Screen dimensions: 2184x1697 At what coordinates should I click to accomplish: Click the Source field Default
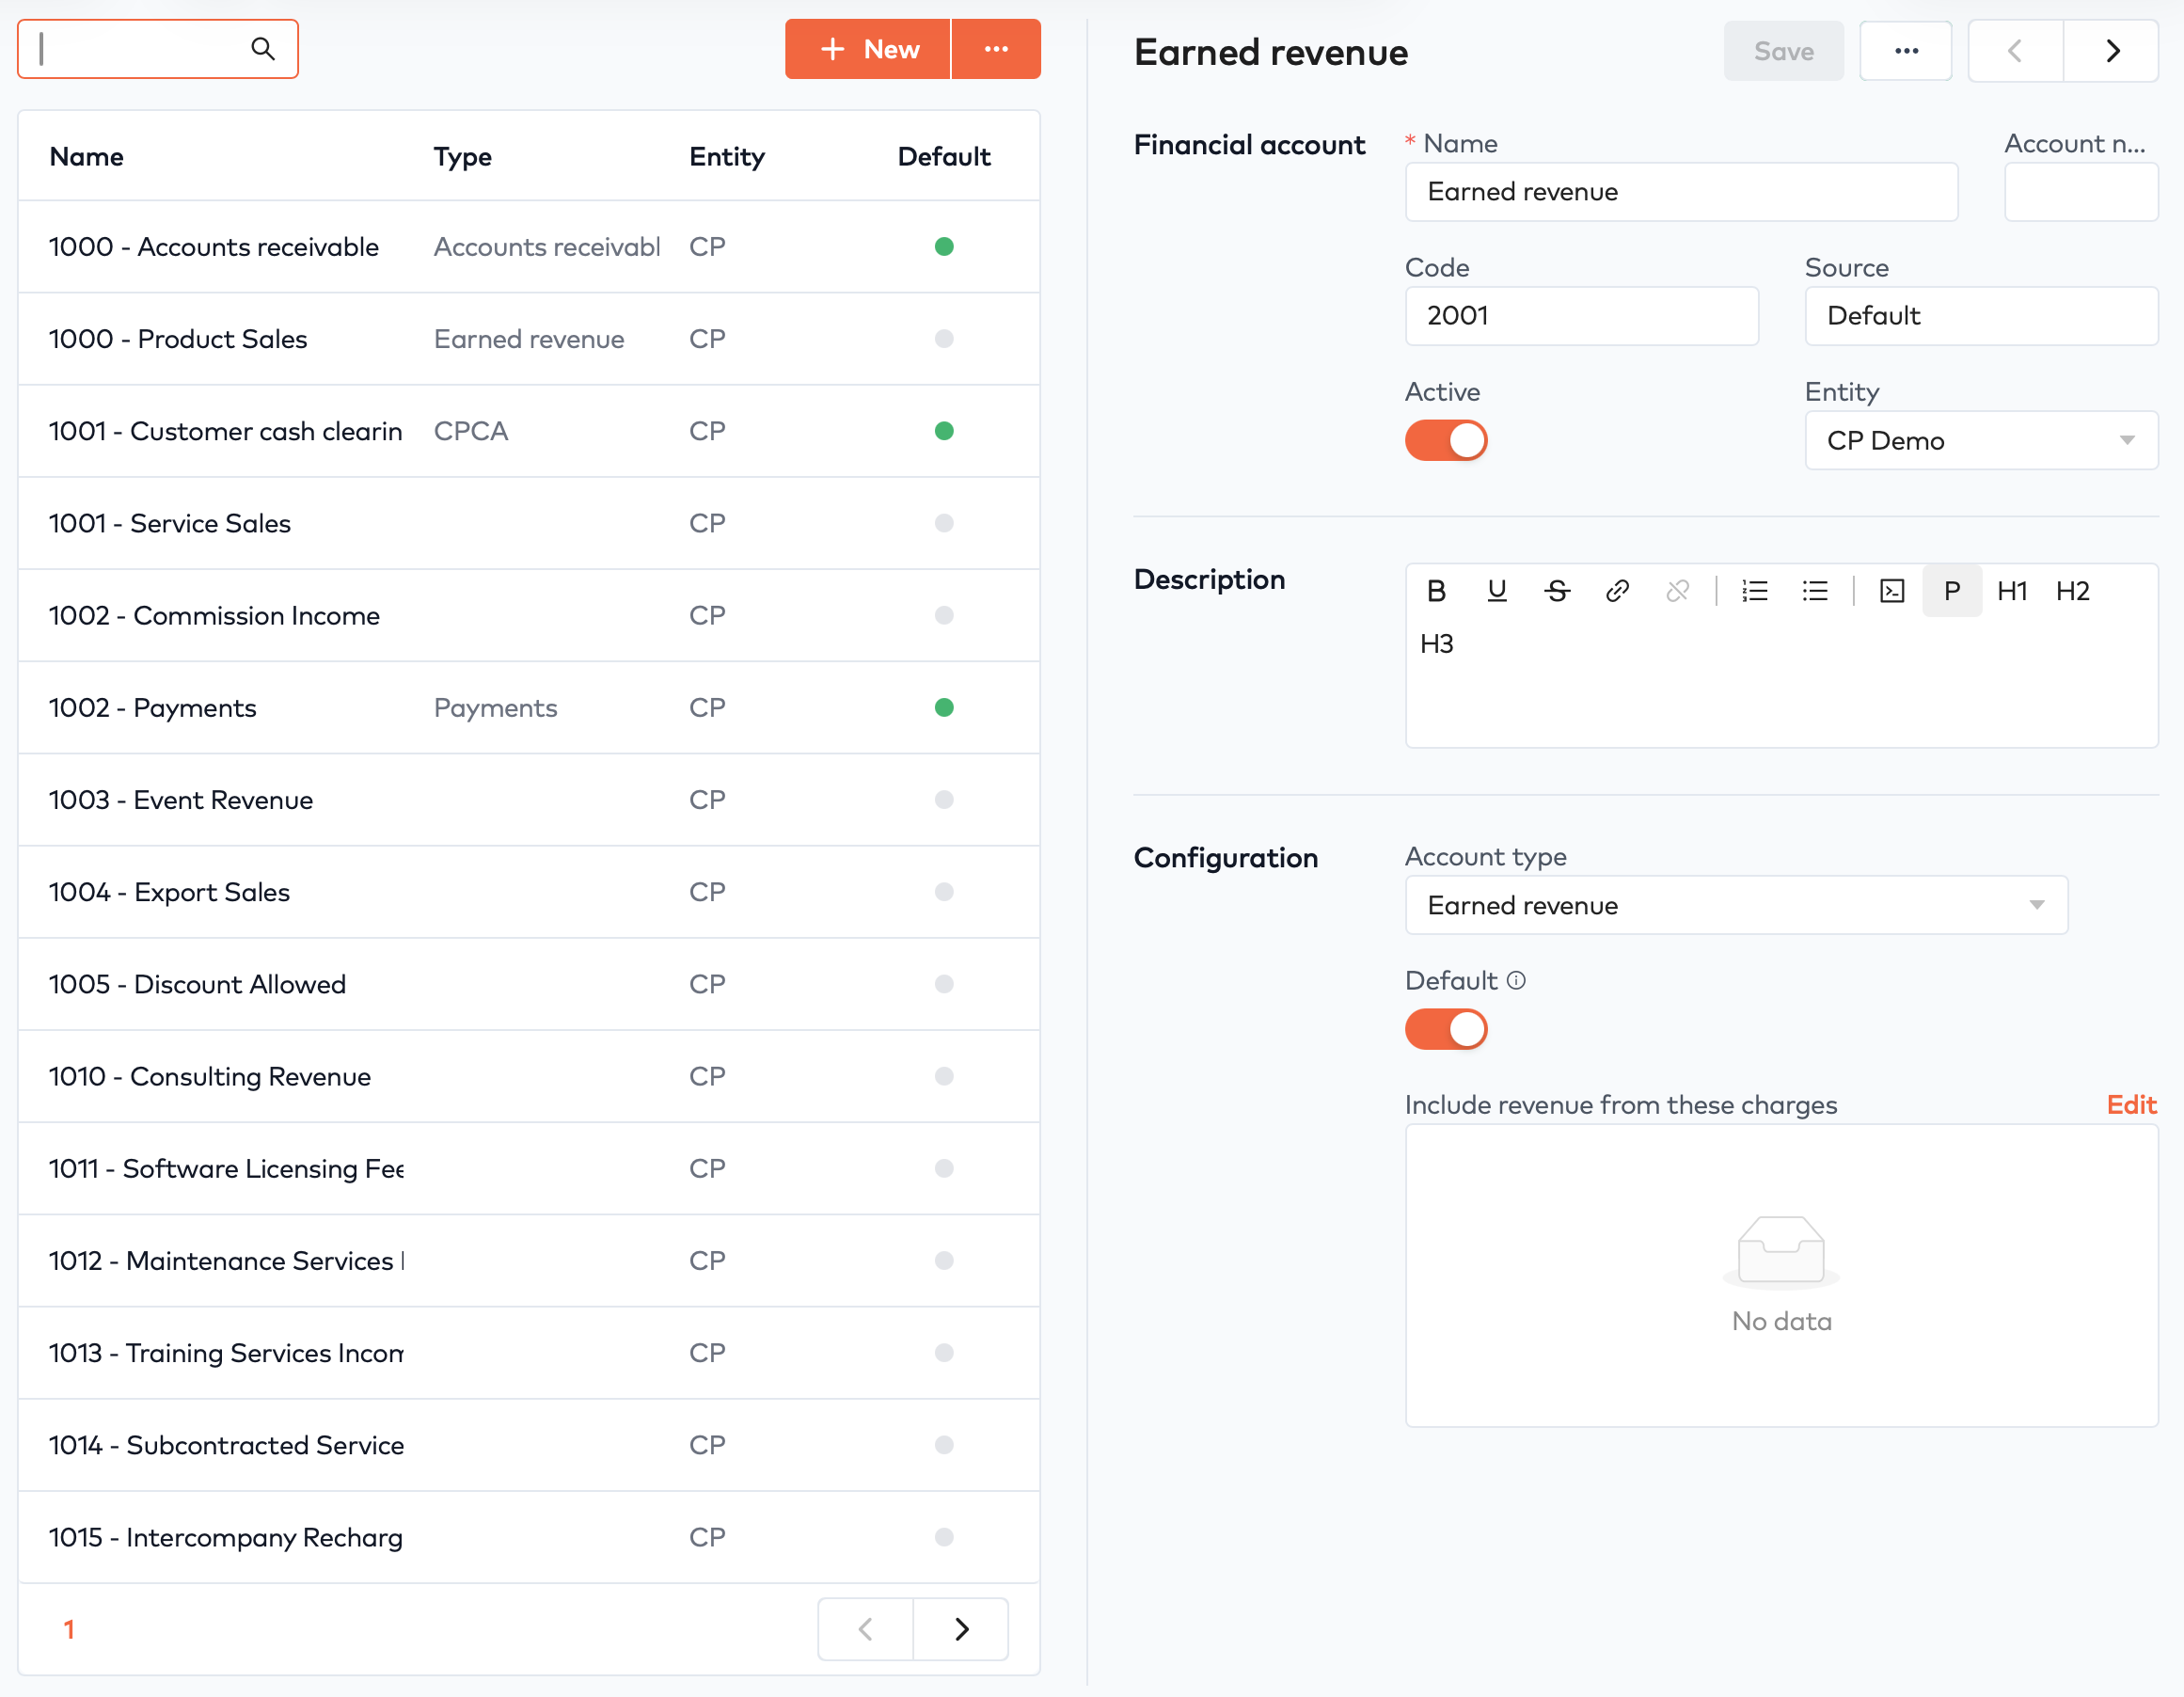pos(1981,316)
